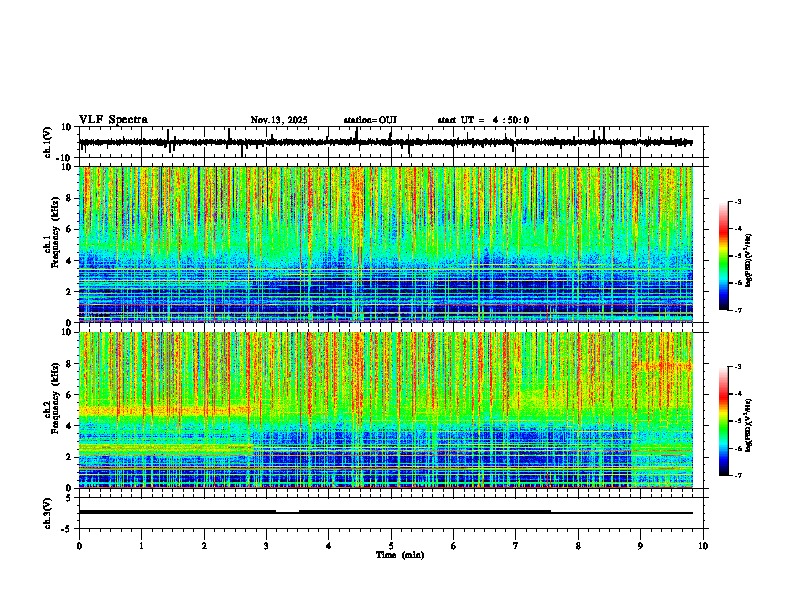
Task: Click the "station=OUJ" header label
Action: 370,120
